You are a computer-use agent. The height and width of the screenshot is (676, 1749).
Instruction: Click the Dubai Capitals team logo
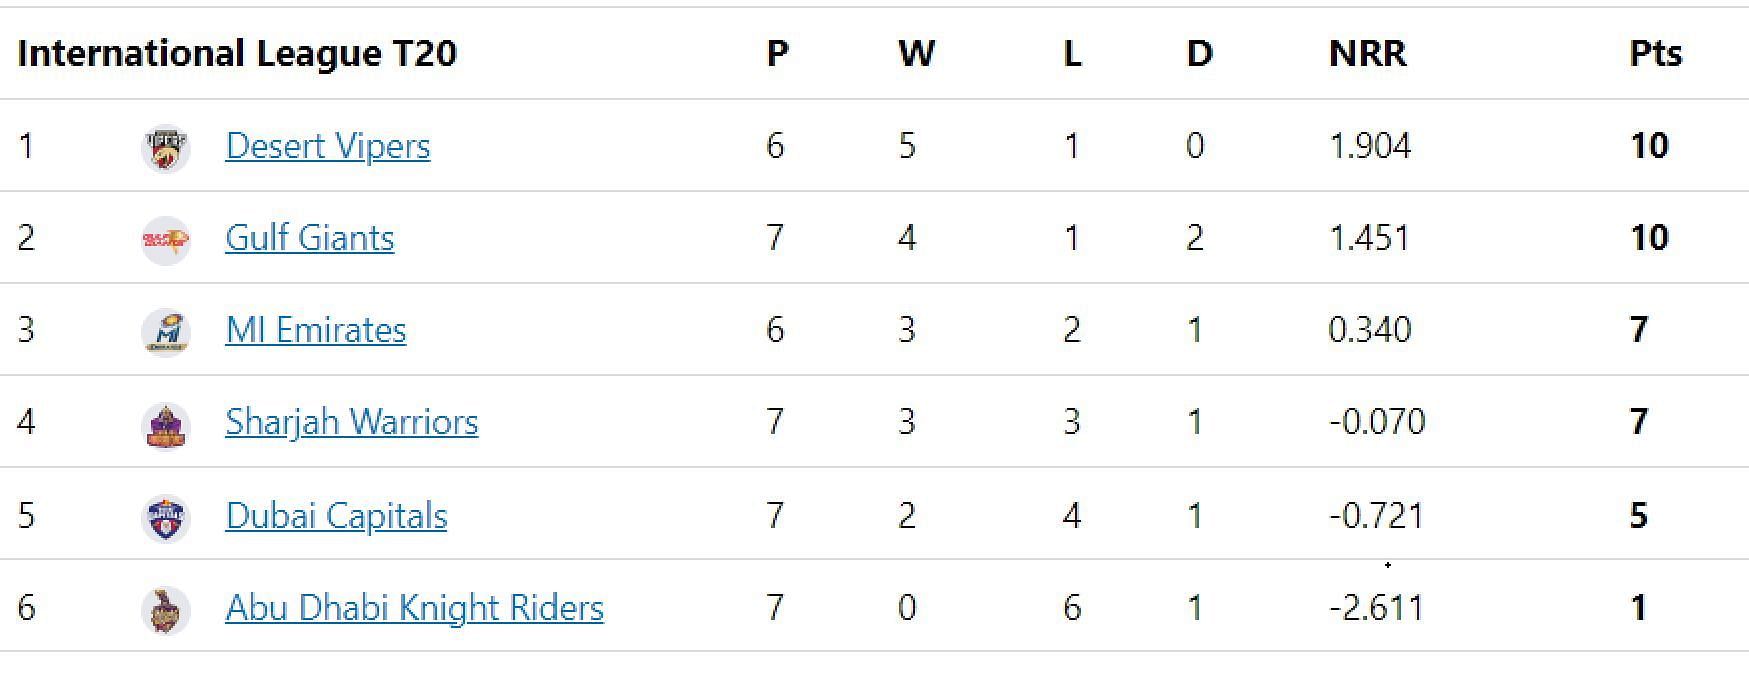tap(166, 518)
